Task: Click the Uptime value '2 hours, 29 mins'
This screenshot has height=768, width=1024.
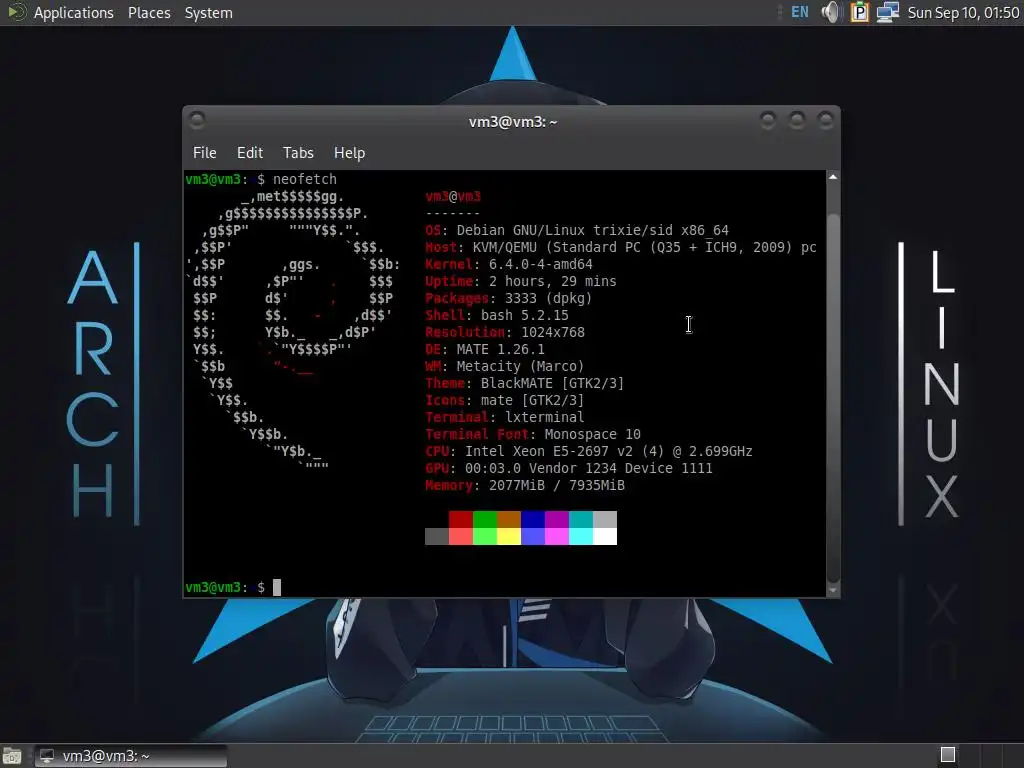Action: pos(552,281)
